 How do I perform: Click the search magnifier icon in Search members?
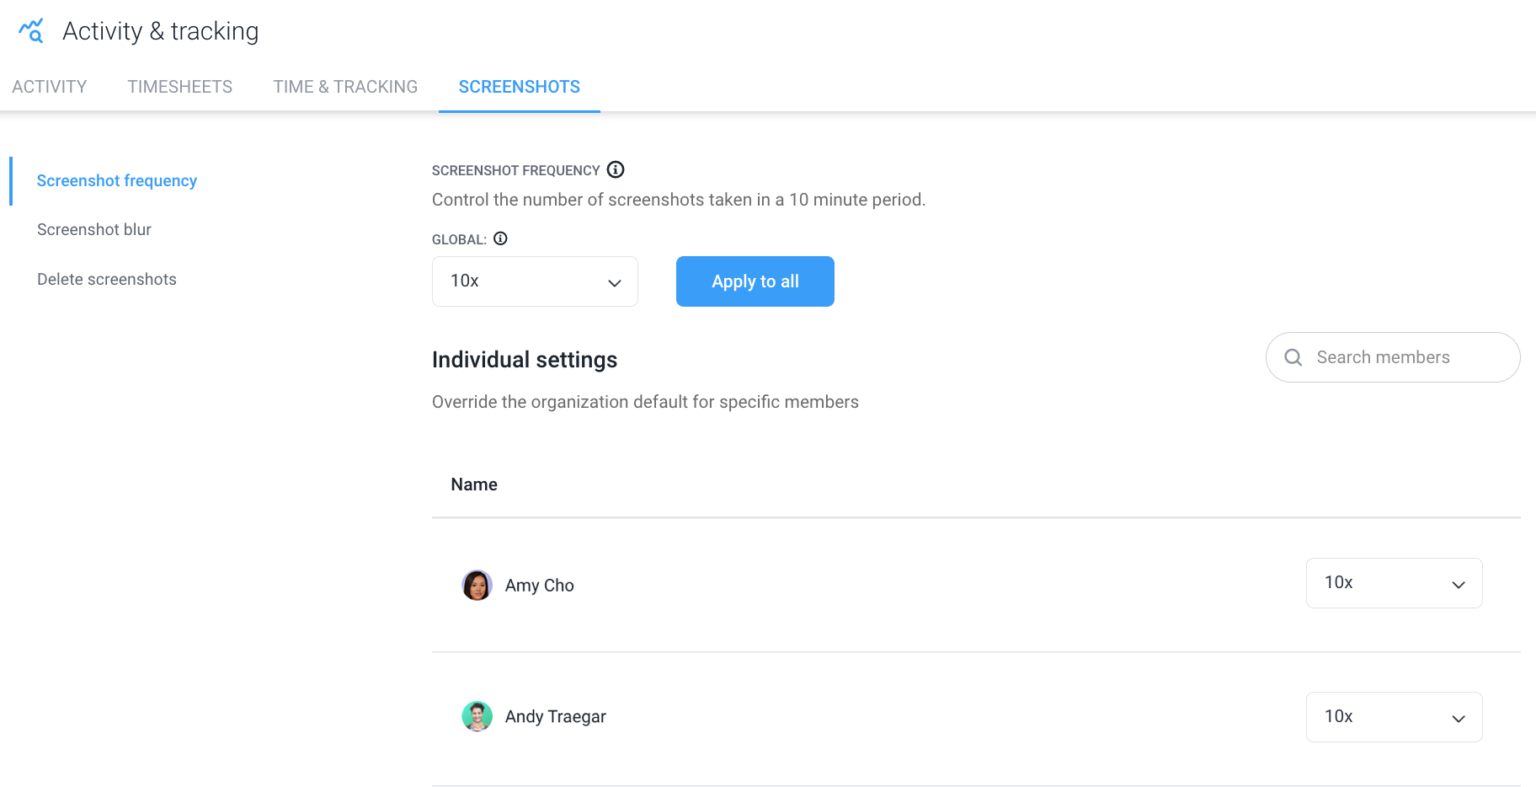tap(1293, 357)
